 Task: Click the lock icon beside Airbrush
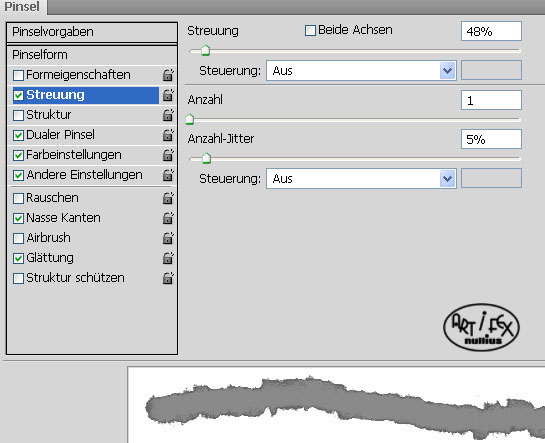pyautogui.click(x=168, y=238)
